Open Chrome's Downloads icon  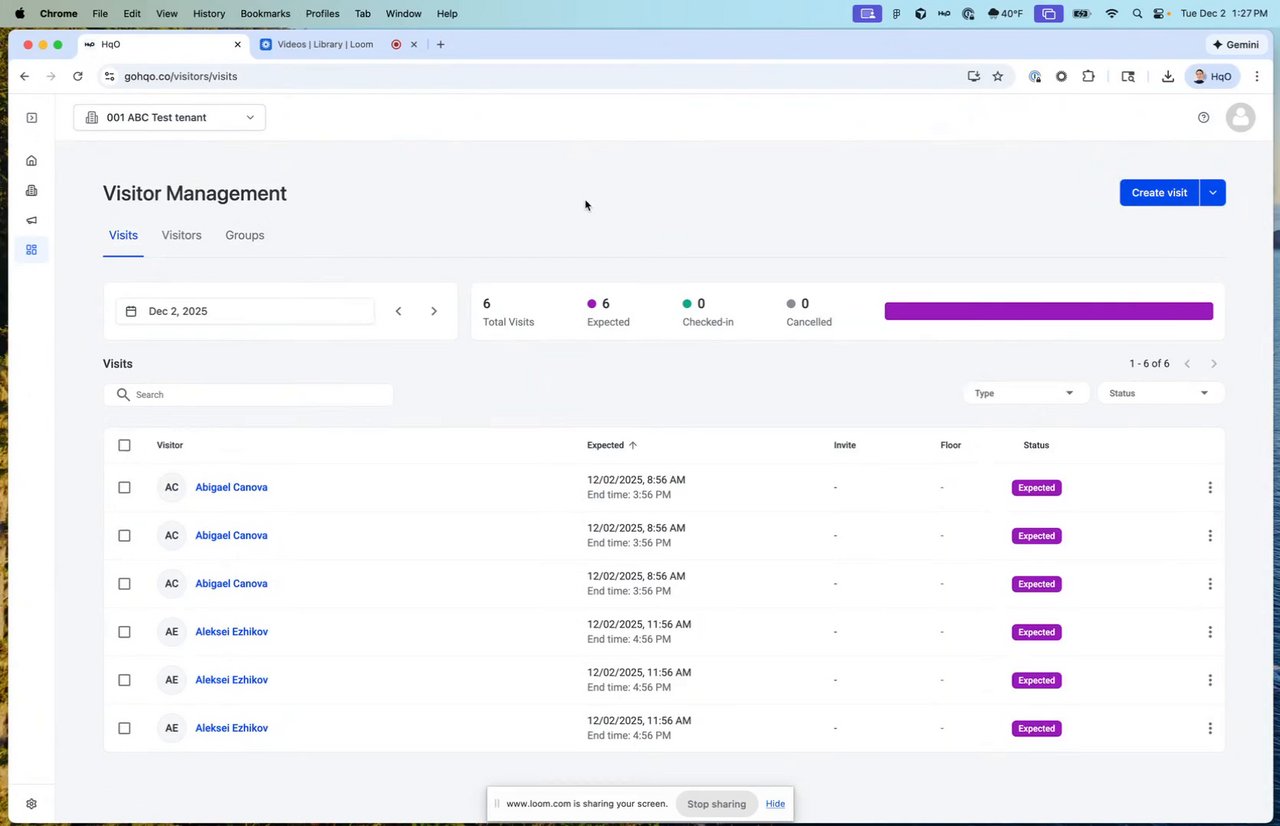coord(1167,76)
